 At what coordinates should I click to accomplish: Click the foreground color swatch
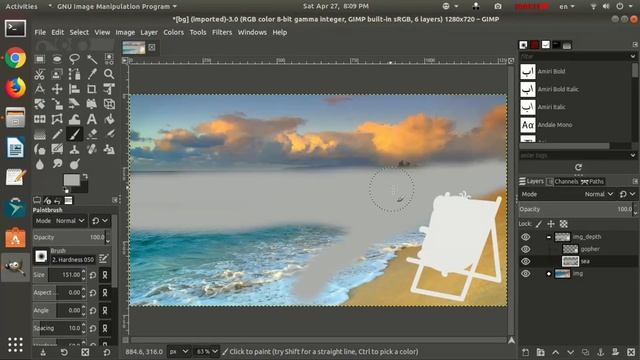[x=71, y=180]
